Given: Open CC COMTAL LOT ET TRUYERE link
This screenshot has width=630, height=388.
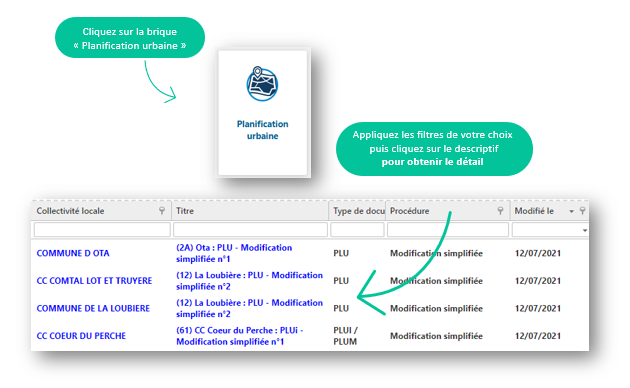Looking at the screenshot, I should pos(94,281).
